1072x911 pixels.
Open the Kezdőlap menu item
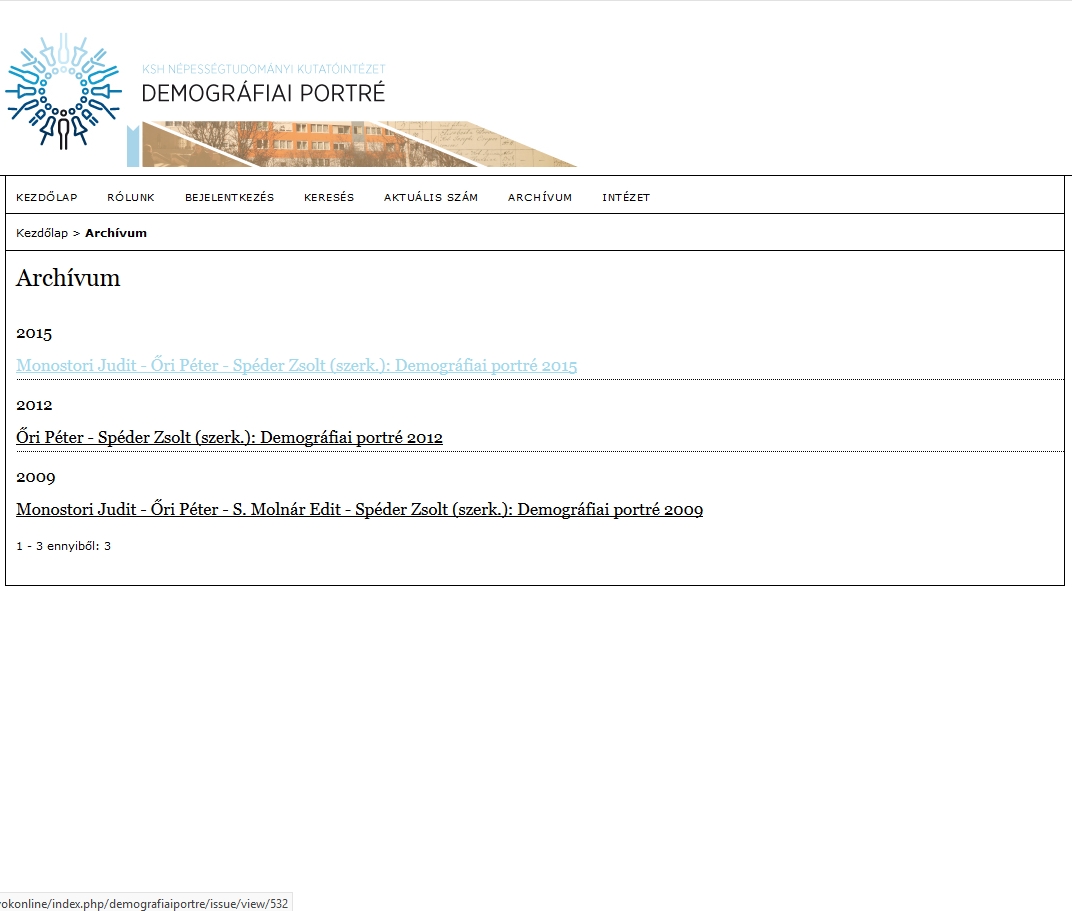pos(46,197)
